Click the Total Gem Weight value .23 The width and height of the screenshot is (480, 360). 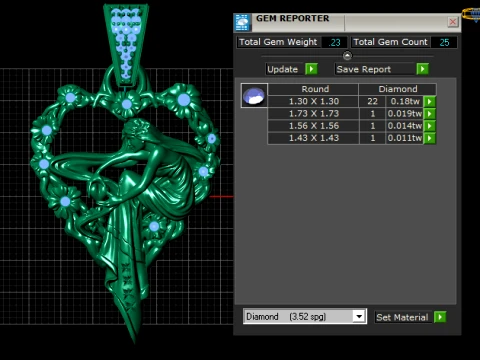[334, 42]
